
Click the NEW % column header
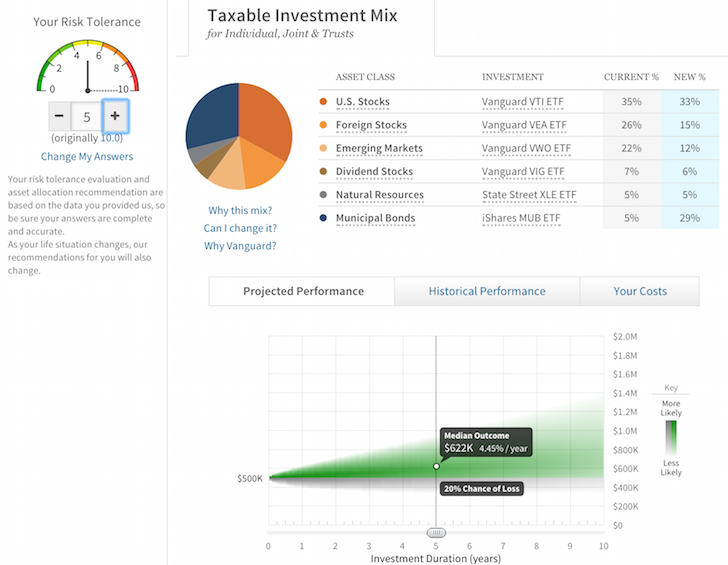(689, 77)
